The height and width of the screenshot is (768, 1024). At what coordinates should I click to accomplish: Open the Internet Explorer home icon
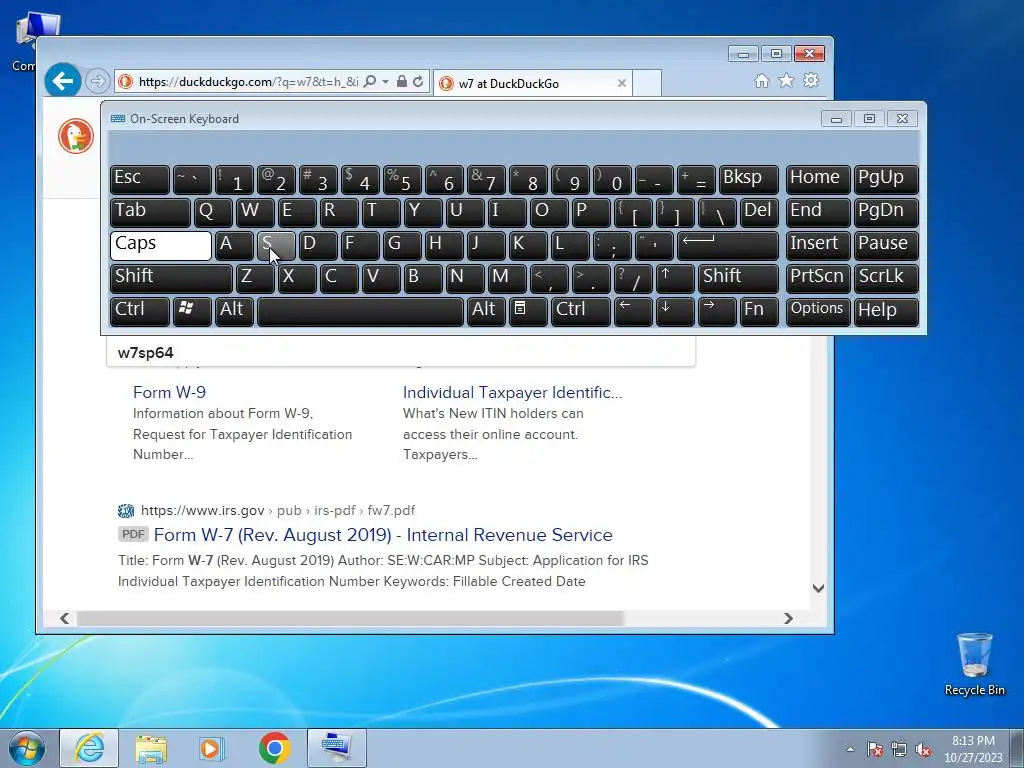[x=761, y=80]
